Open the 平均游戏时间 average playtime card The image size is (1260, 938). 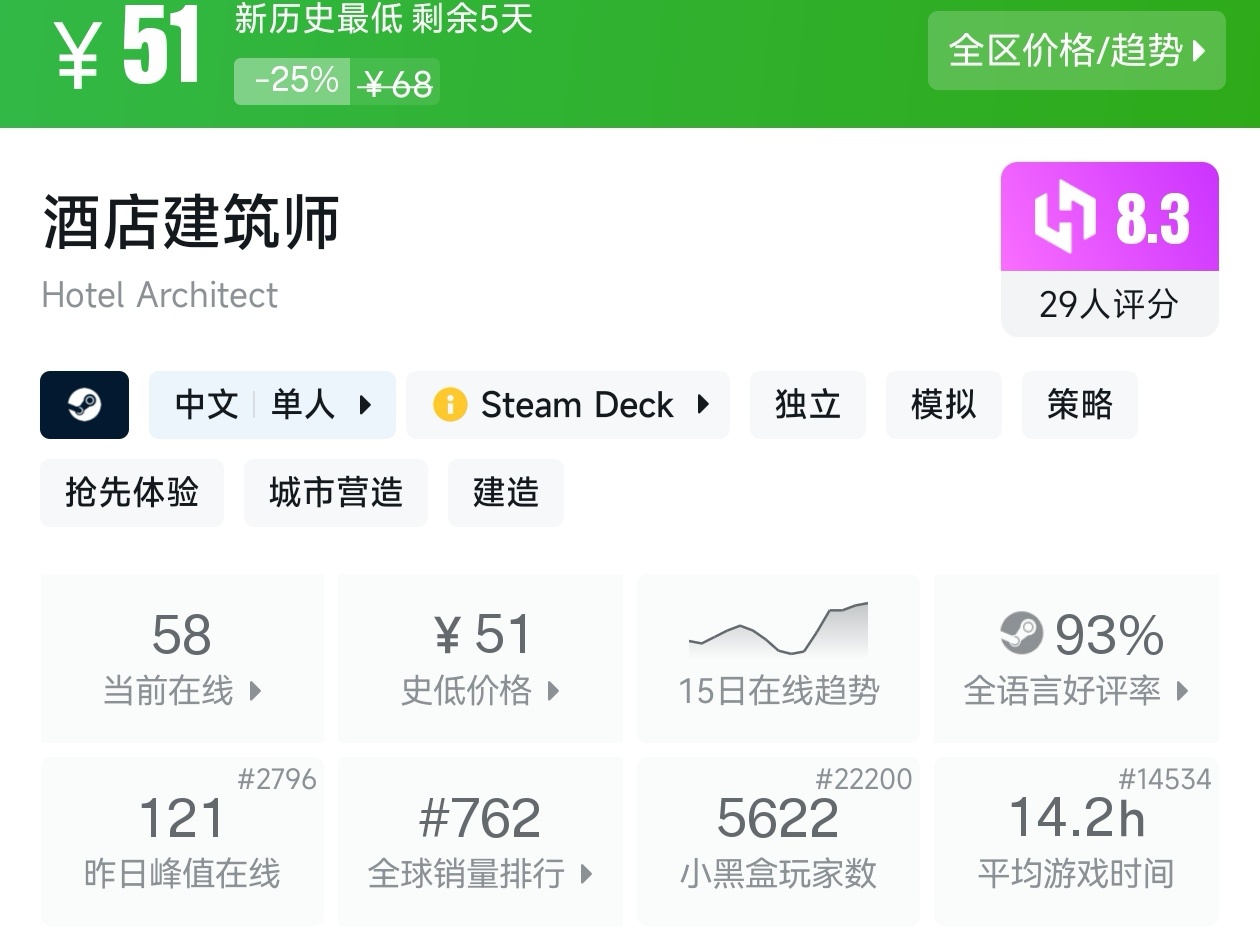[x=1076, y=841]
